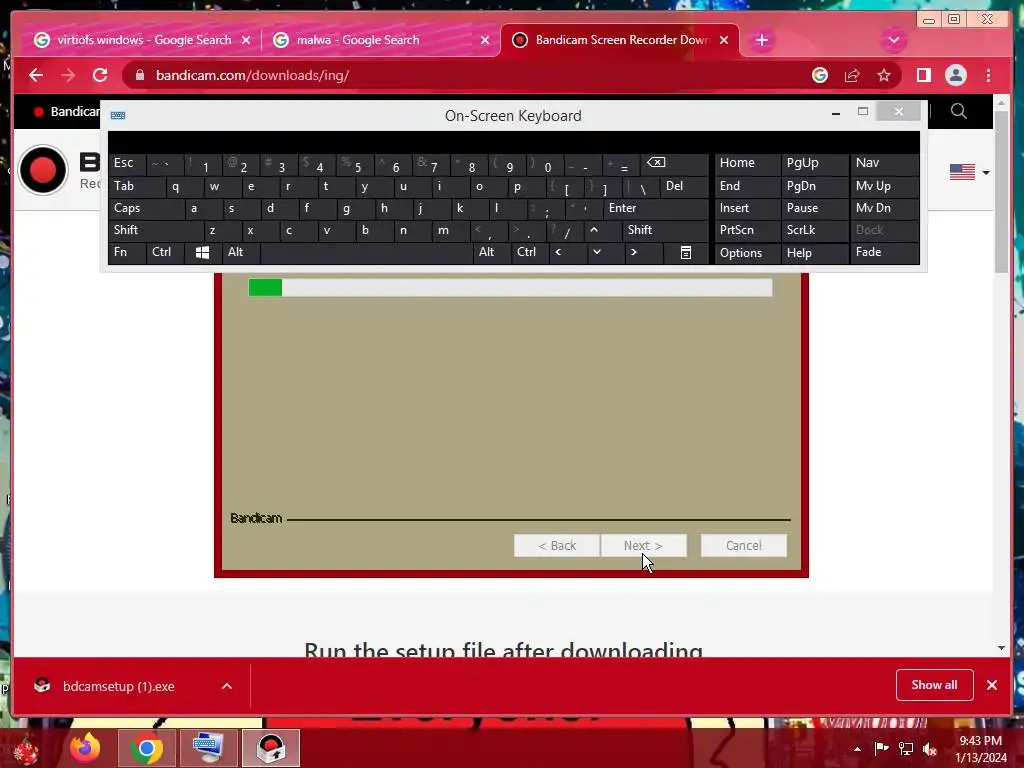Click the < Back installer button
Screen dimensions: 1024x768
pyautogui.click(x=557, y=545)
